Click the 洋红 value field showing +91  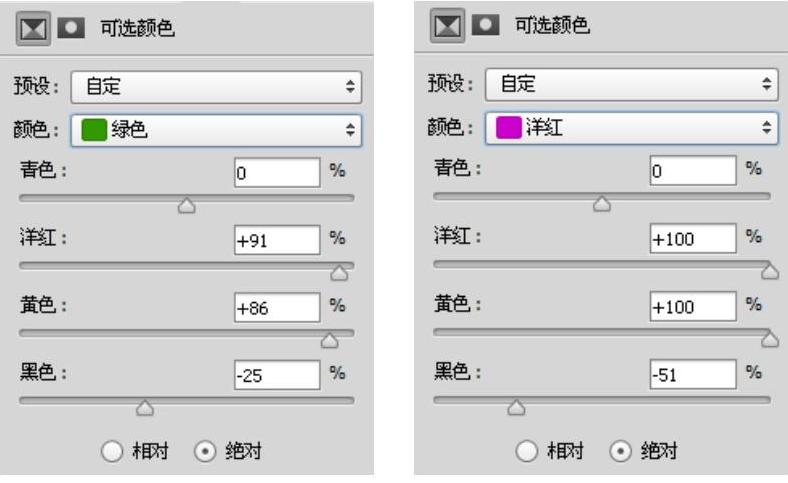click(x=275, y=240)
